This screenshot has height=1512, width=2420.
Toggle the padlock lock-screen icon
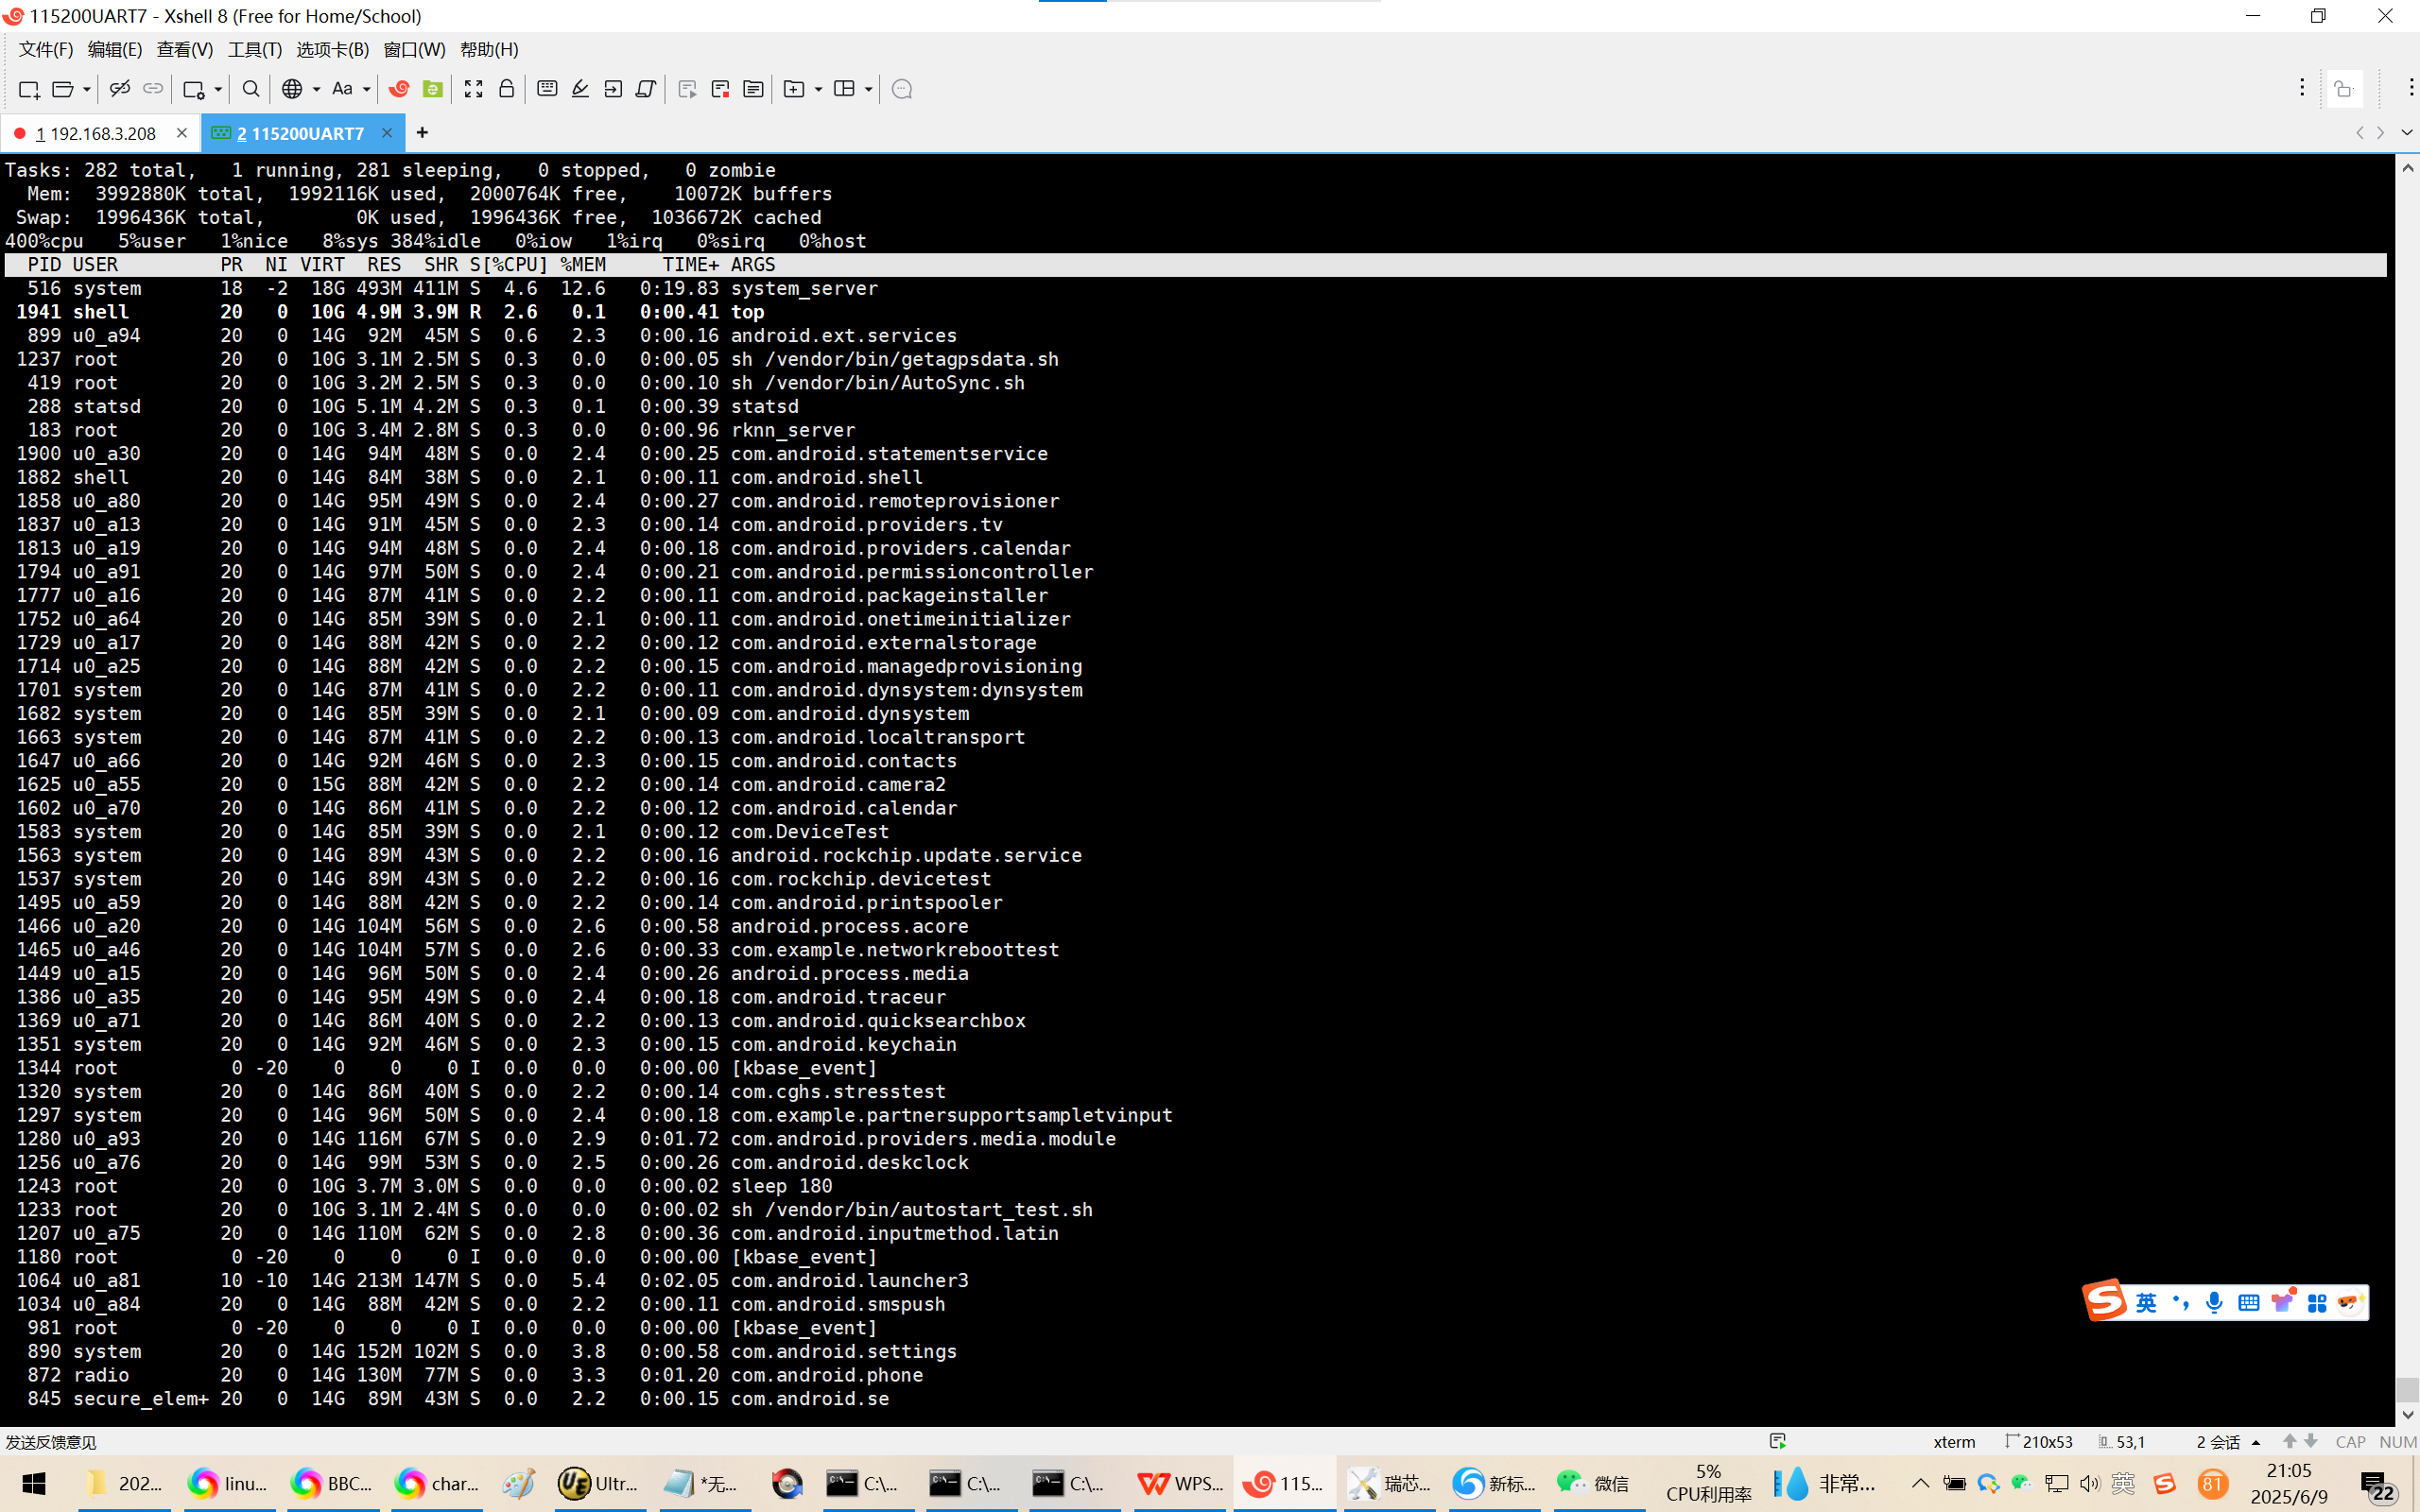(x=507, y=89)
